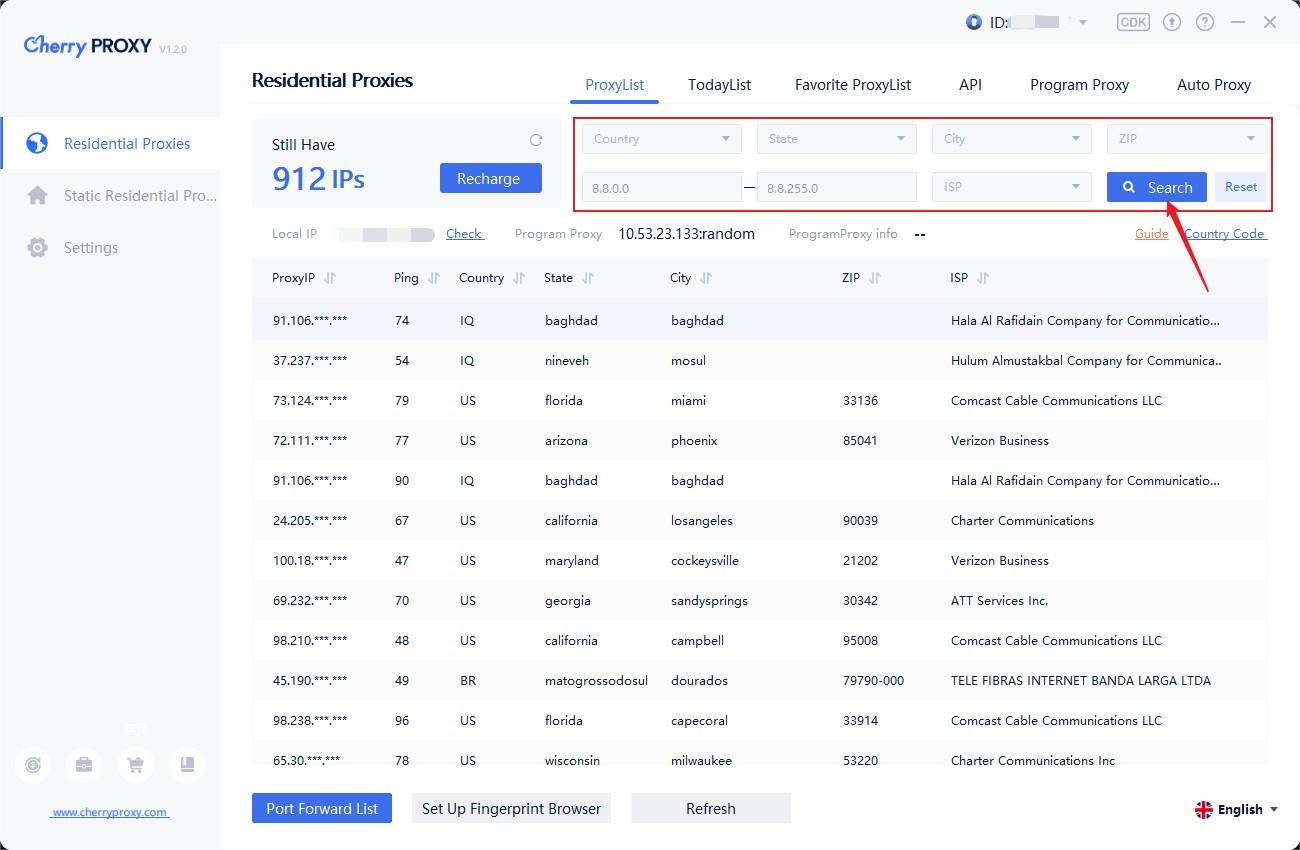
Task: Open the book guide icon
Action: (x=187, y=765)
